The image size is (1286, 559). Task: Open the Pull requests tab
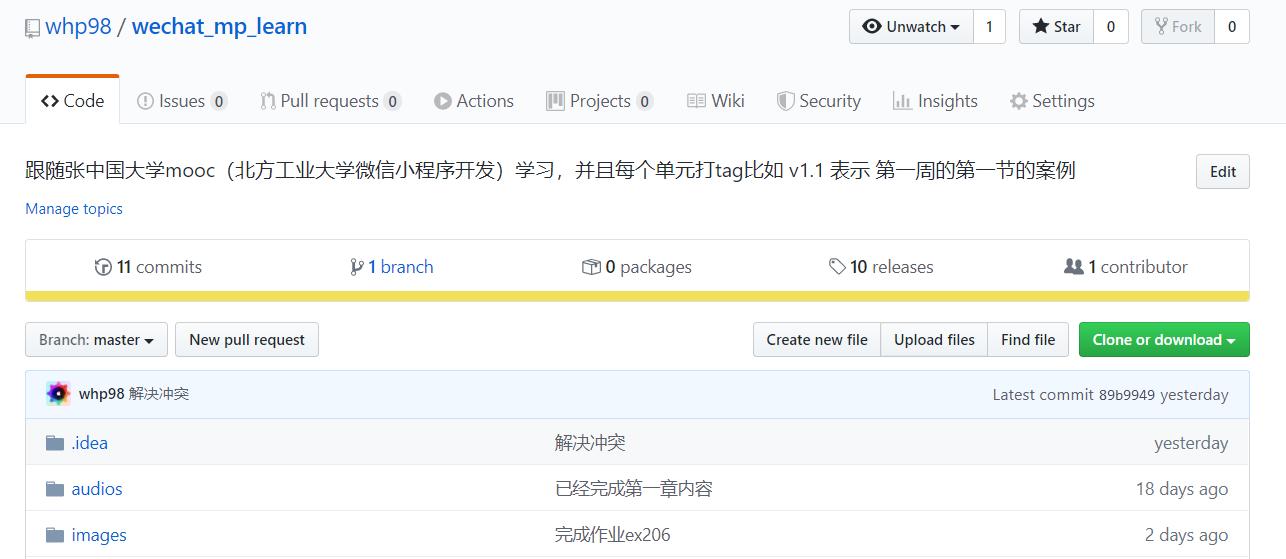click(x=330, y=101)
